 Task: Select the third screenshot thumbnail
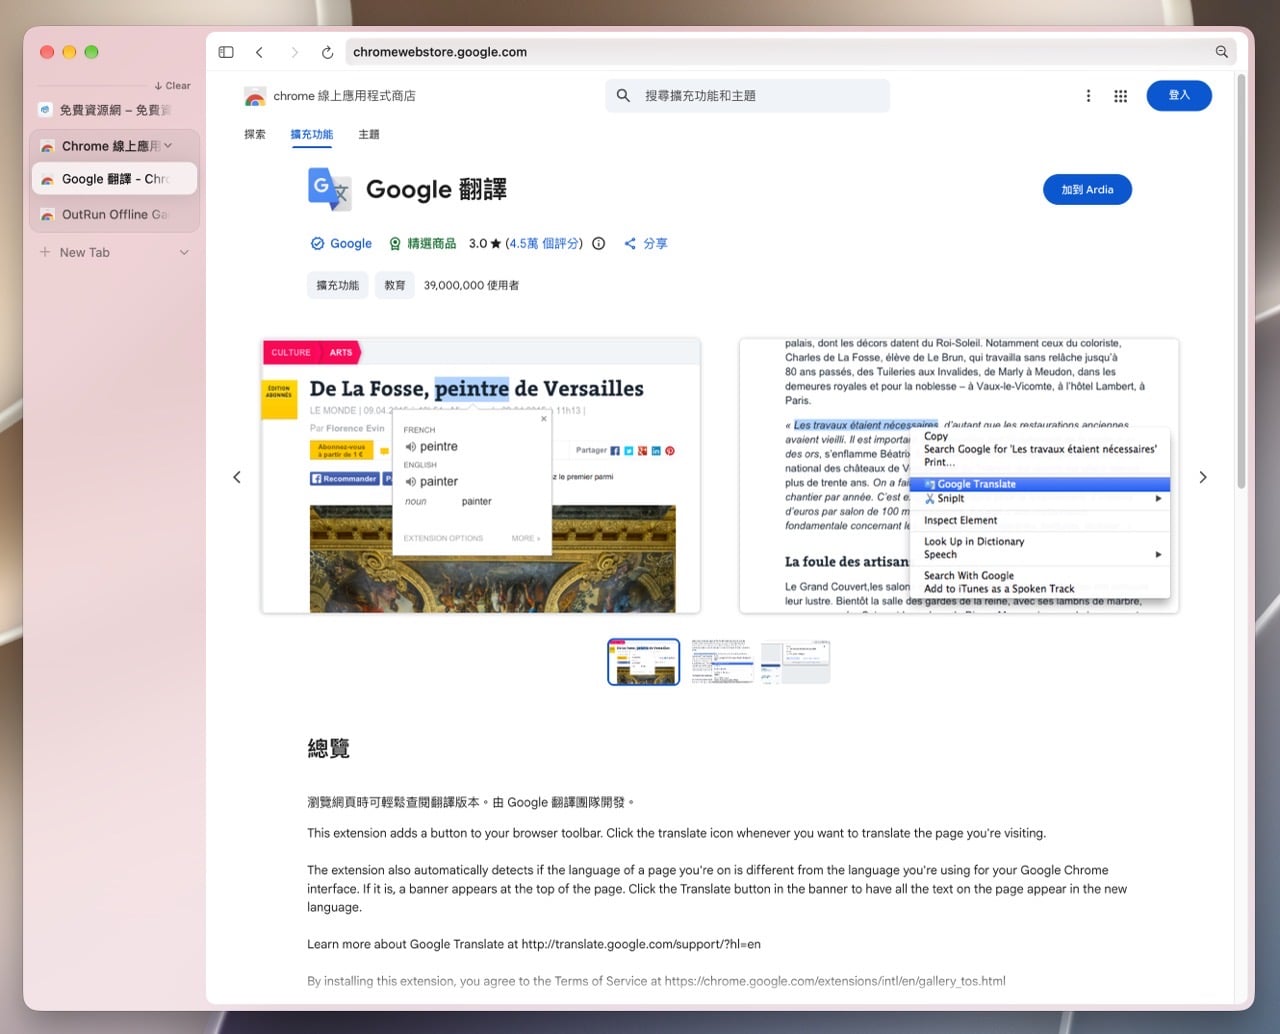pos(796,662)
